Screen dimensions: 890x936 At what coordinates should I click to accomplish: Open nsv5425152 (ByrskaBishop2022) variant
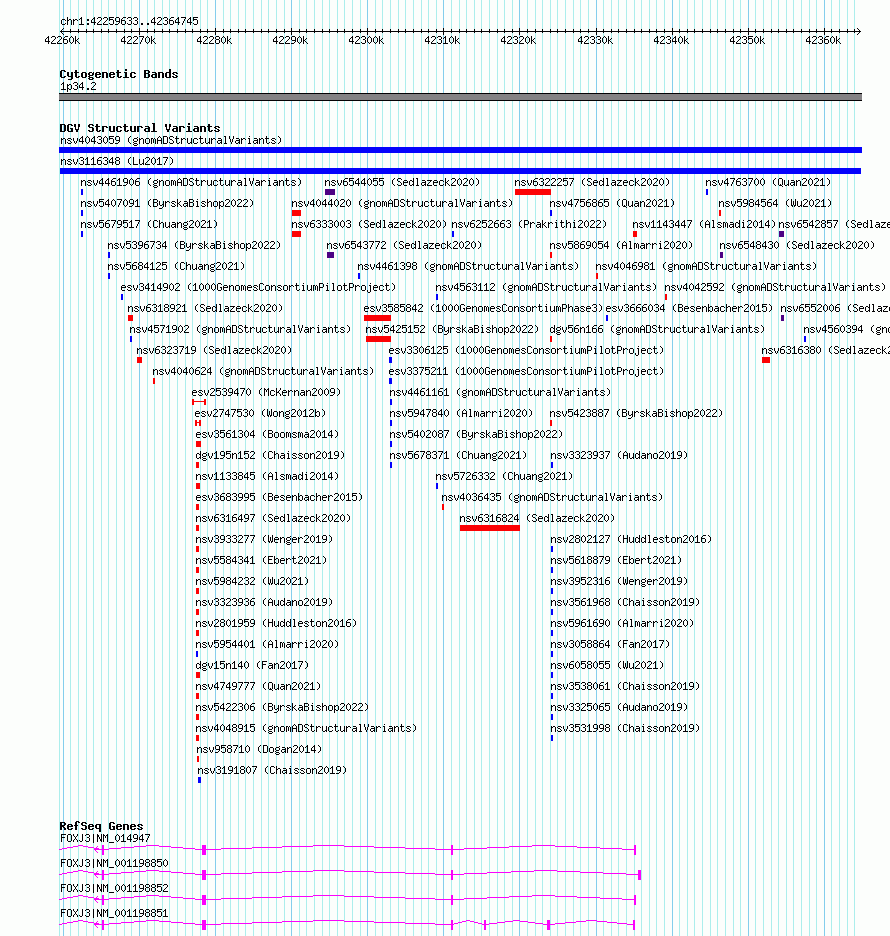(x=452, y=329)
